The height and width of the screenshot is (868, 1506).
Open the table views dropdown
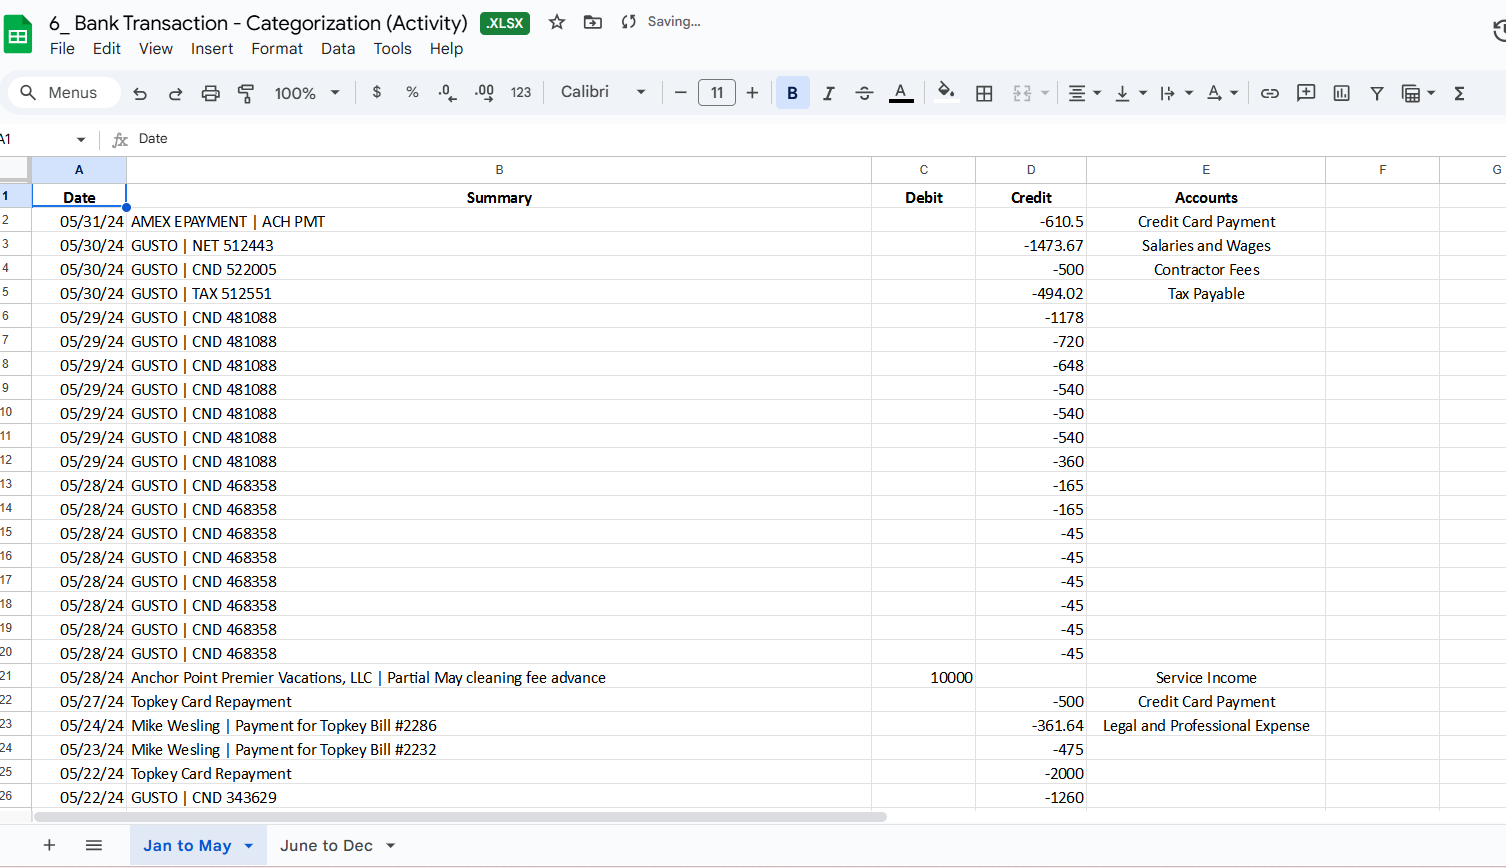(x=1418, y=93)
